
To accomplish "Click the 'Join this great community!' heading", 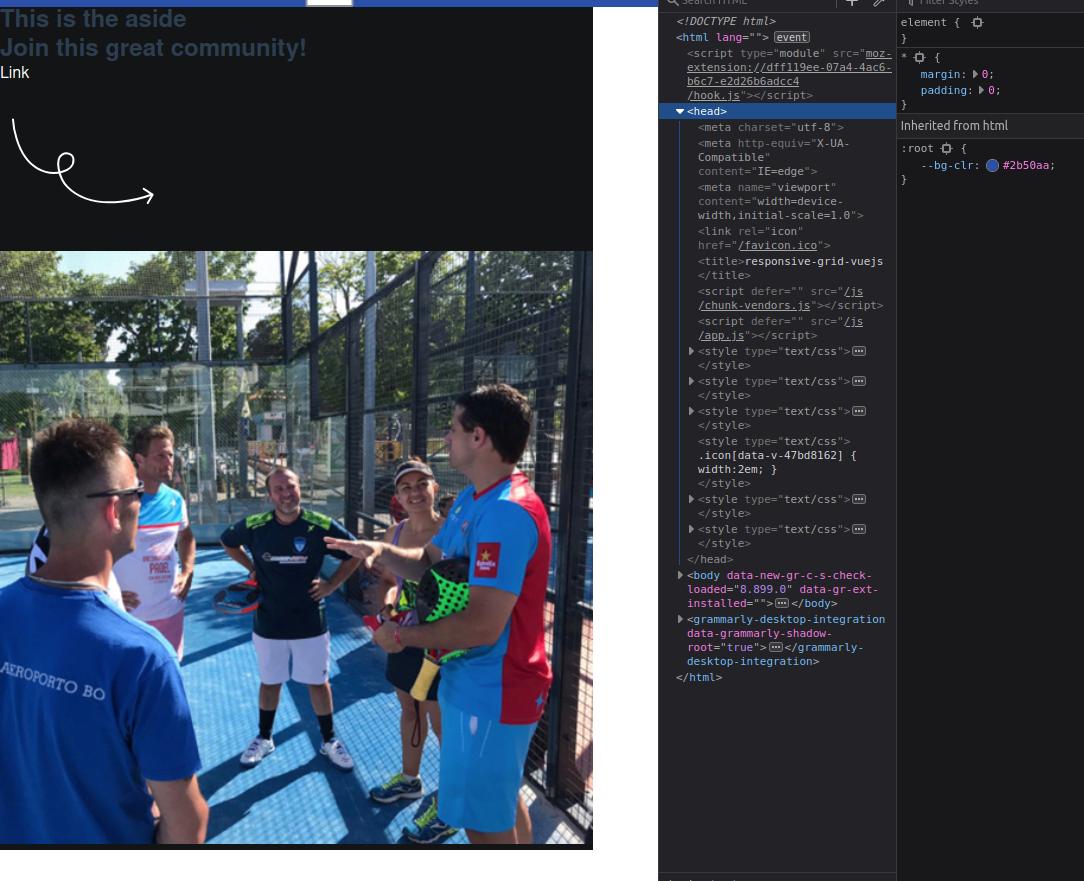I will click(x=153, y=48).
